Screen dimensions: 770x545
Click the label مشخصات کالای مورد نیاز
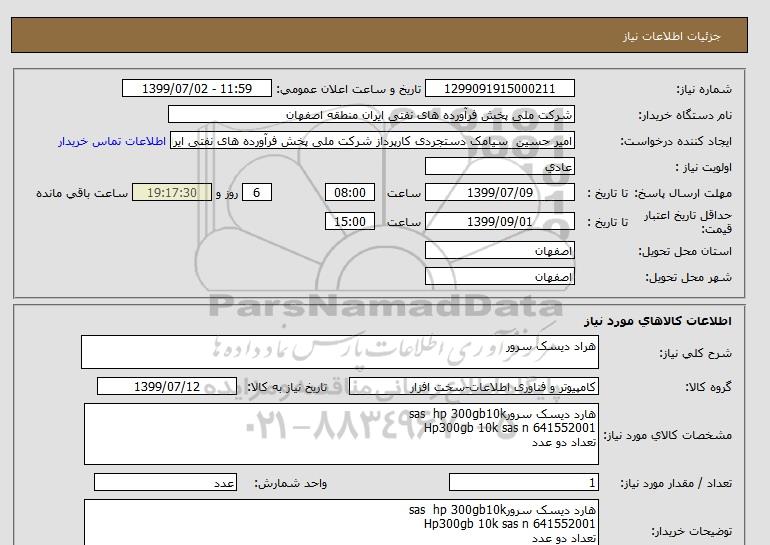coord(667,435)
